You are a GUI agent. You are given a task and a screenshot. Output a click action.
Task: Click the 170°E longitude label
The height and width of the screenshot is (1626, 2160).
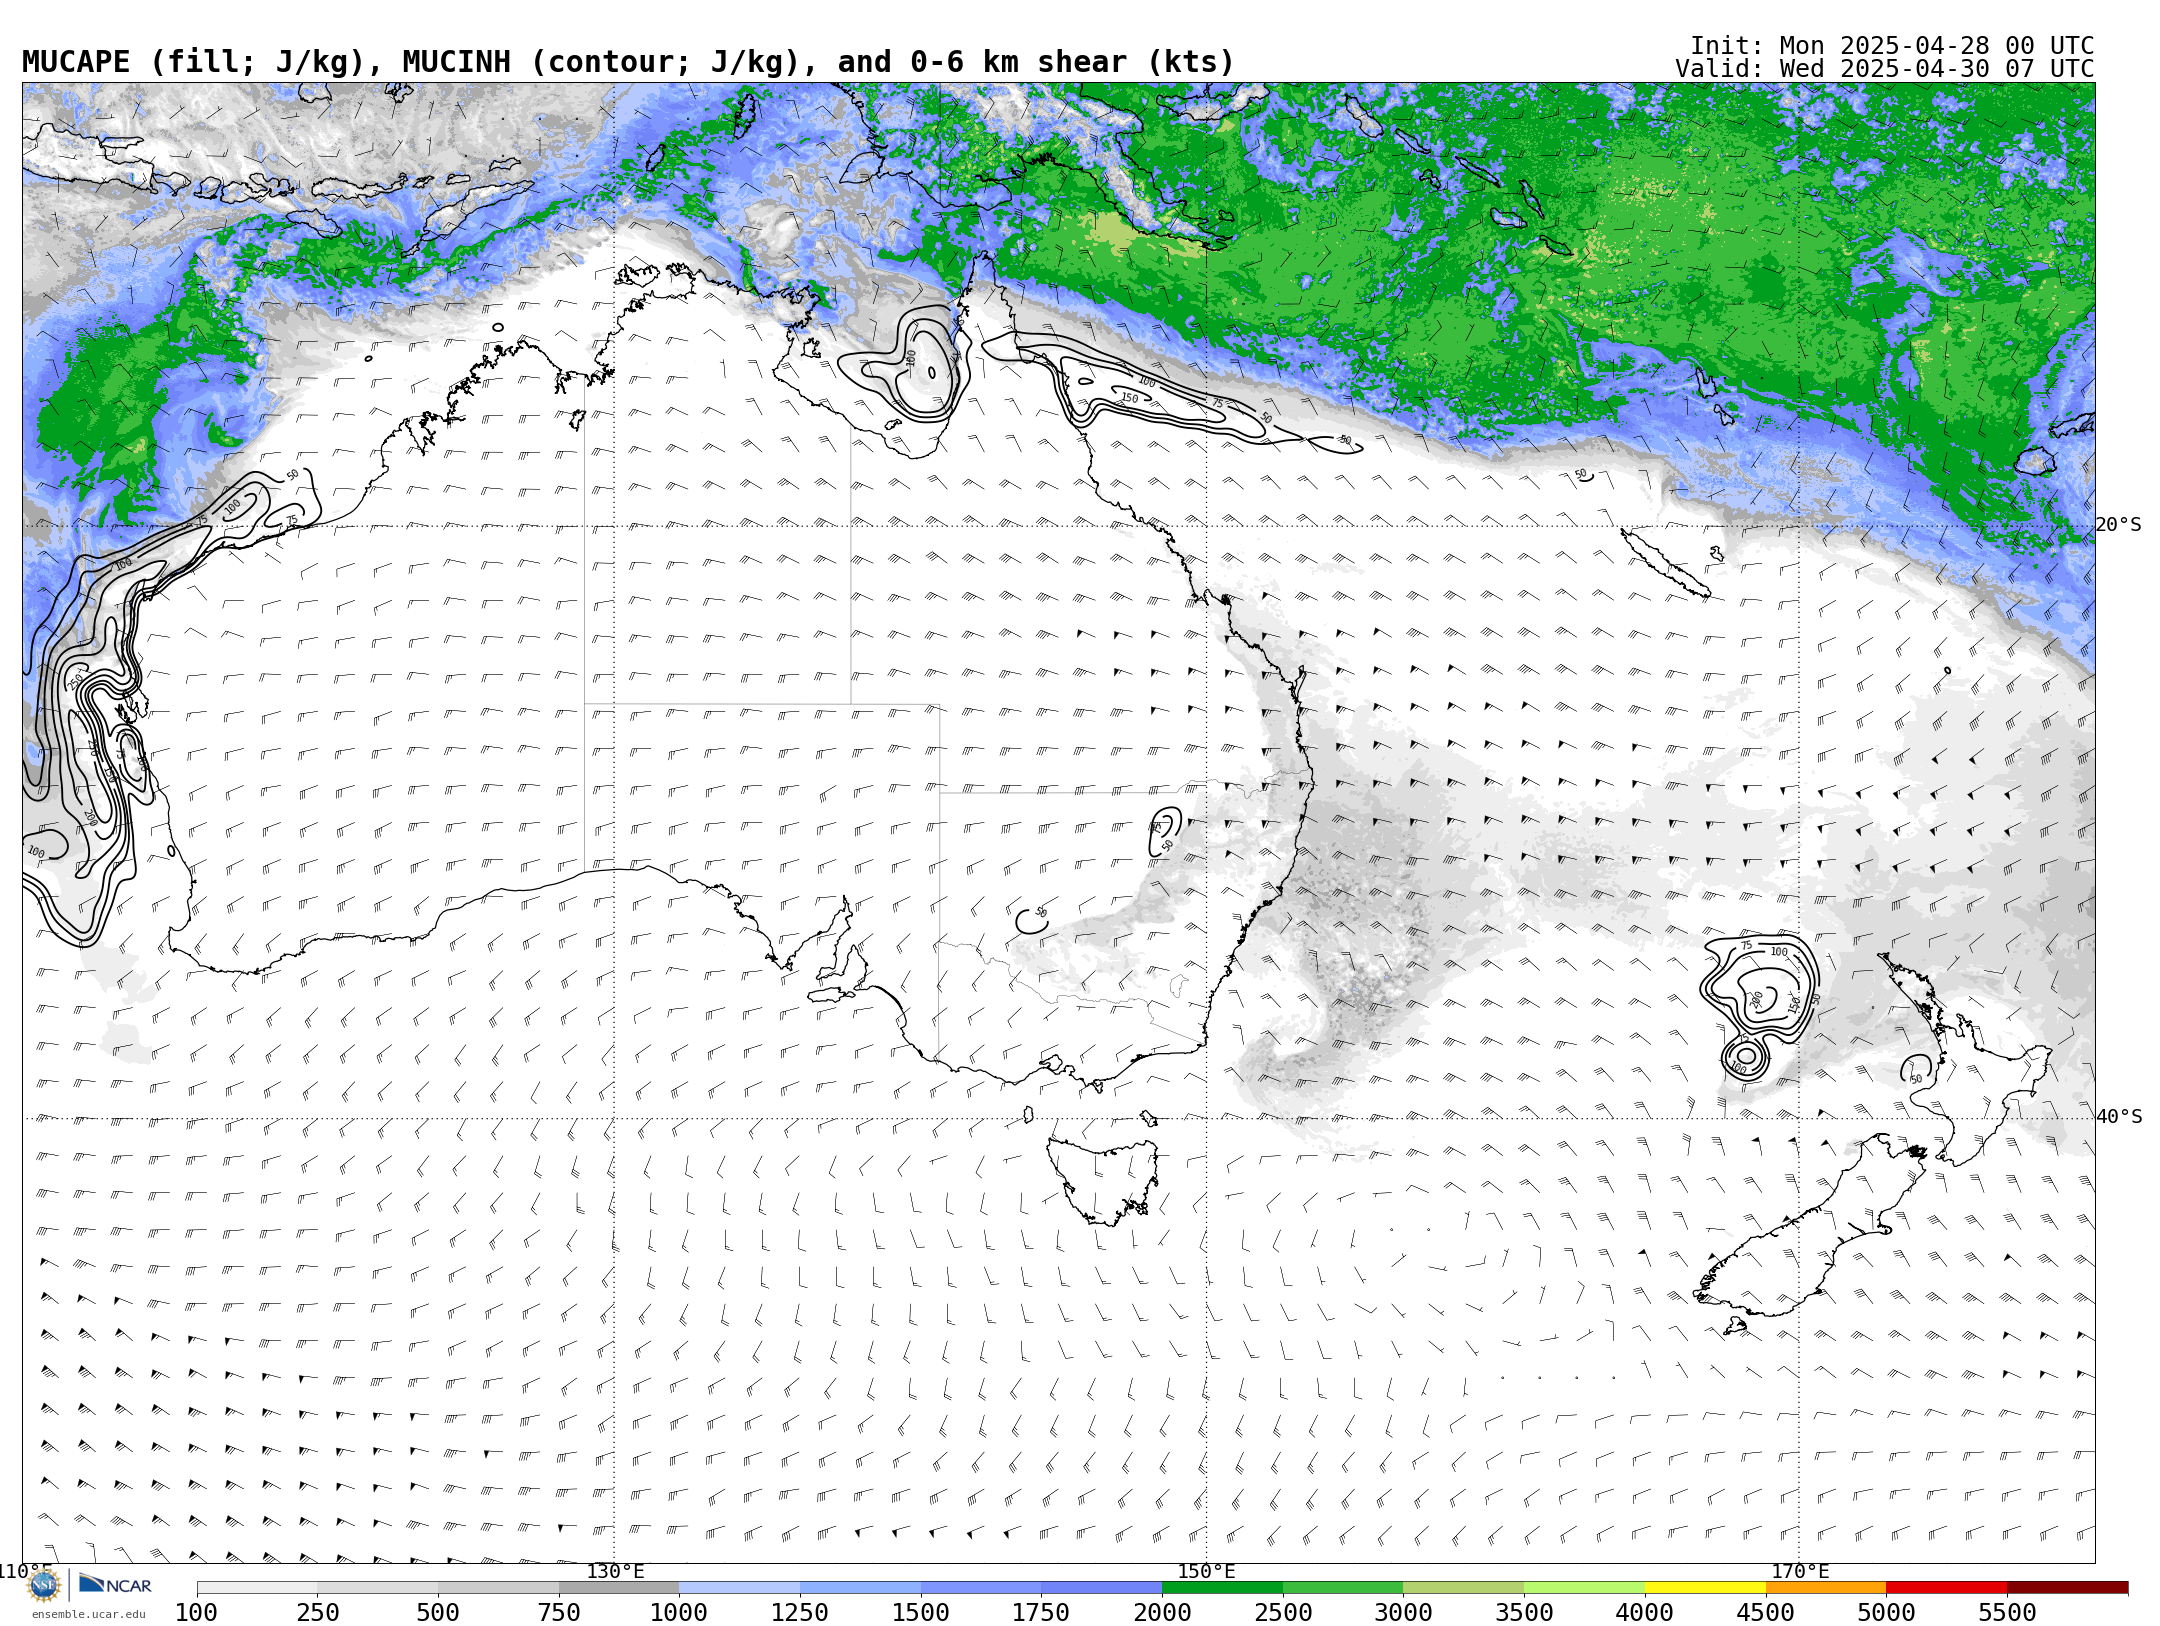tap(1800, 1571)
